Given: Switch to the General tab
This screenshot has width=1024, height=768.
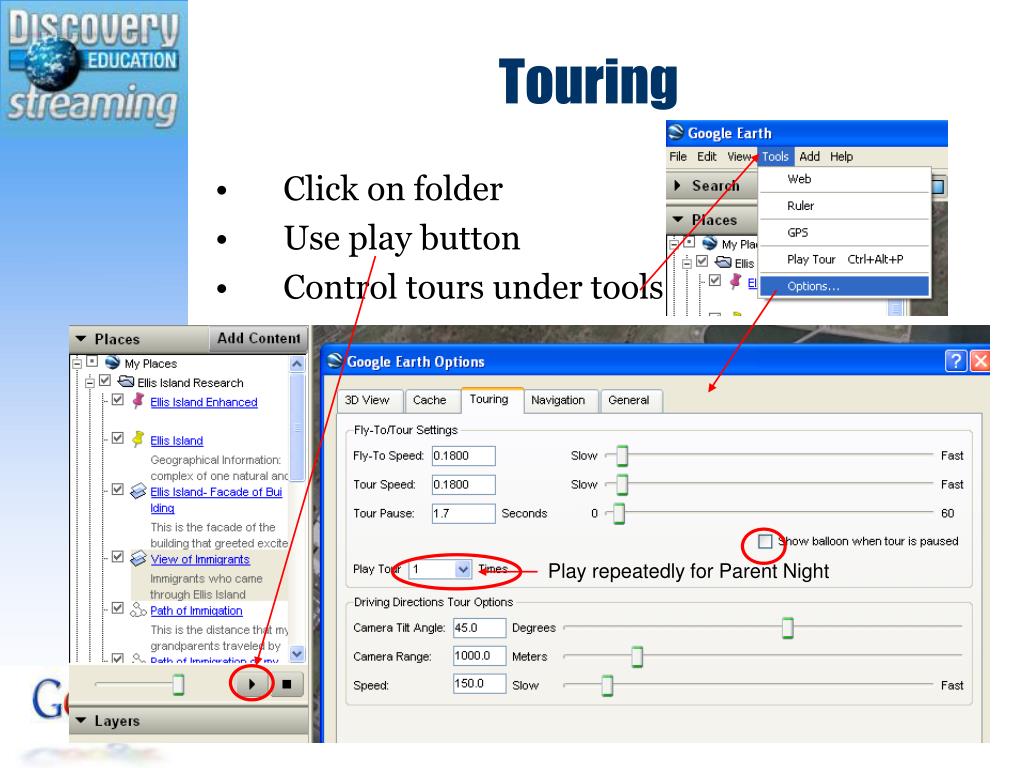Looking at the screenshot, I should pos(629,400).
